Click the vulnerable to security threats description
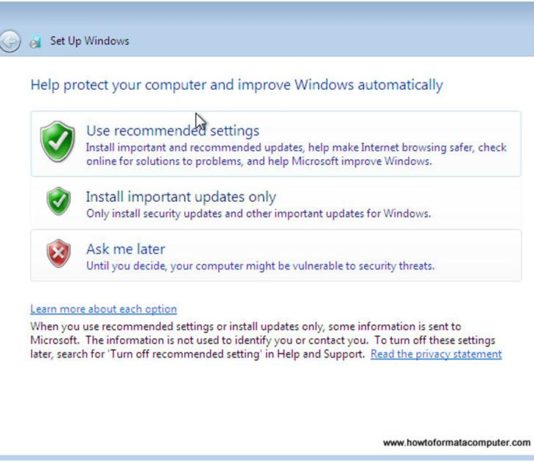This screenshot has width=534, height=462. (260, 266)
